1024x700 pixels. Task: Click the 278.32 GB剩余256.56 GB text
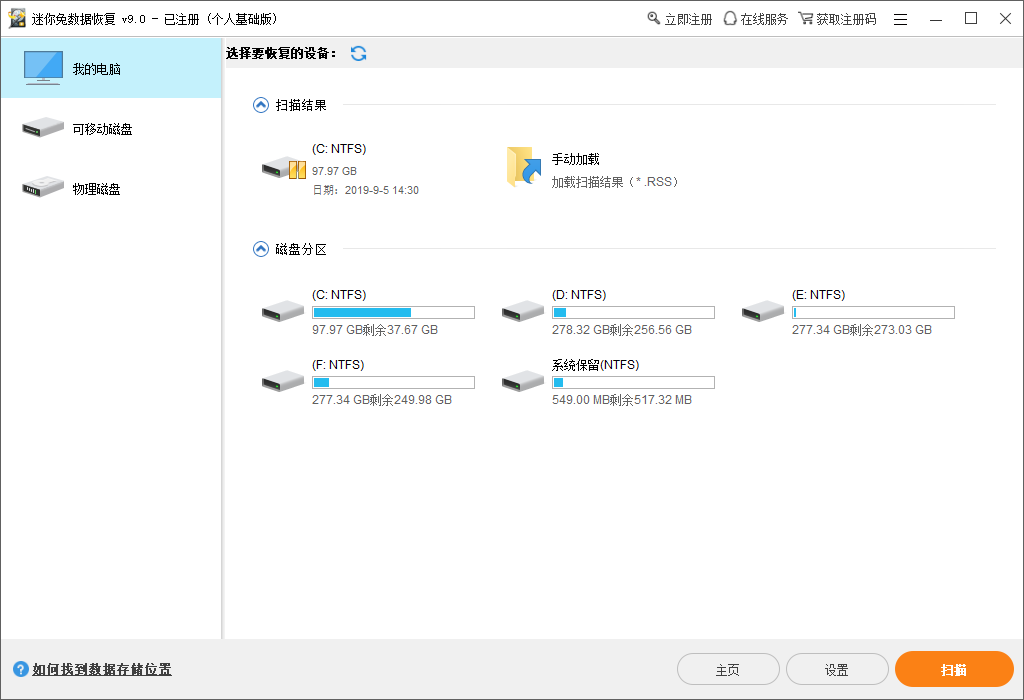pyautogui.click(x=622, y=330)
